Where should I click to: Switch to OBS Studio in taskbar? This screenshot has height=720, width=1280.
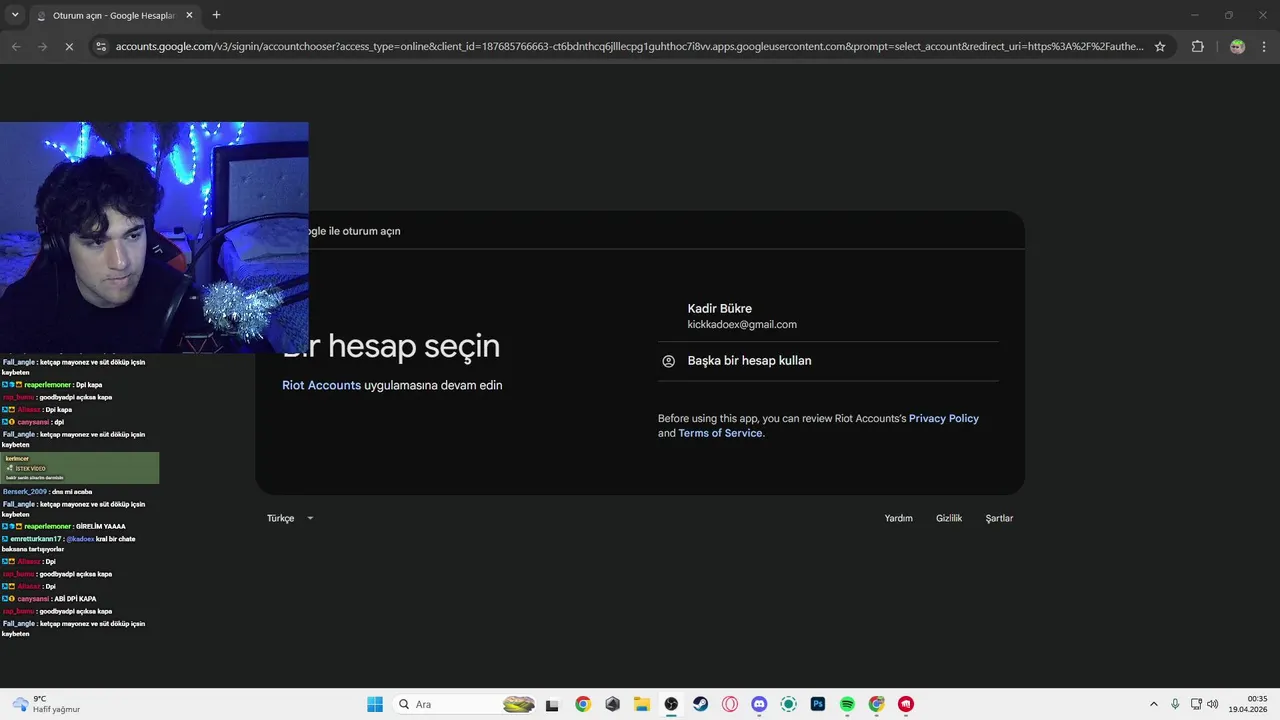(671, 704)
